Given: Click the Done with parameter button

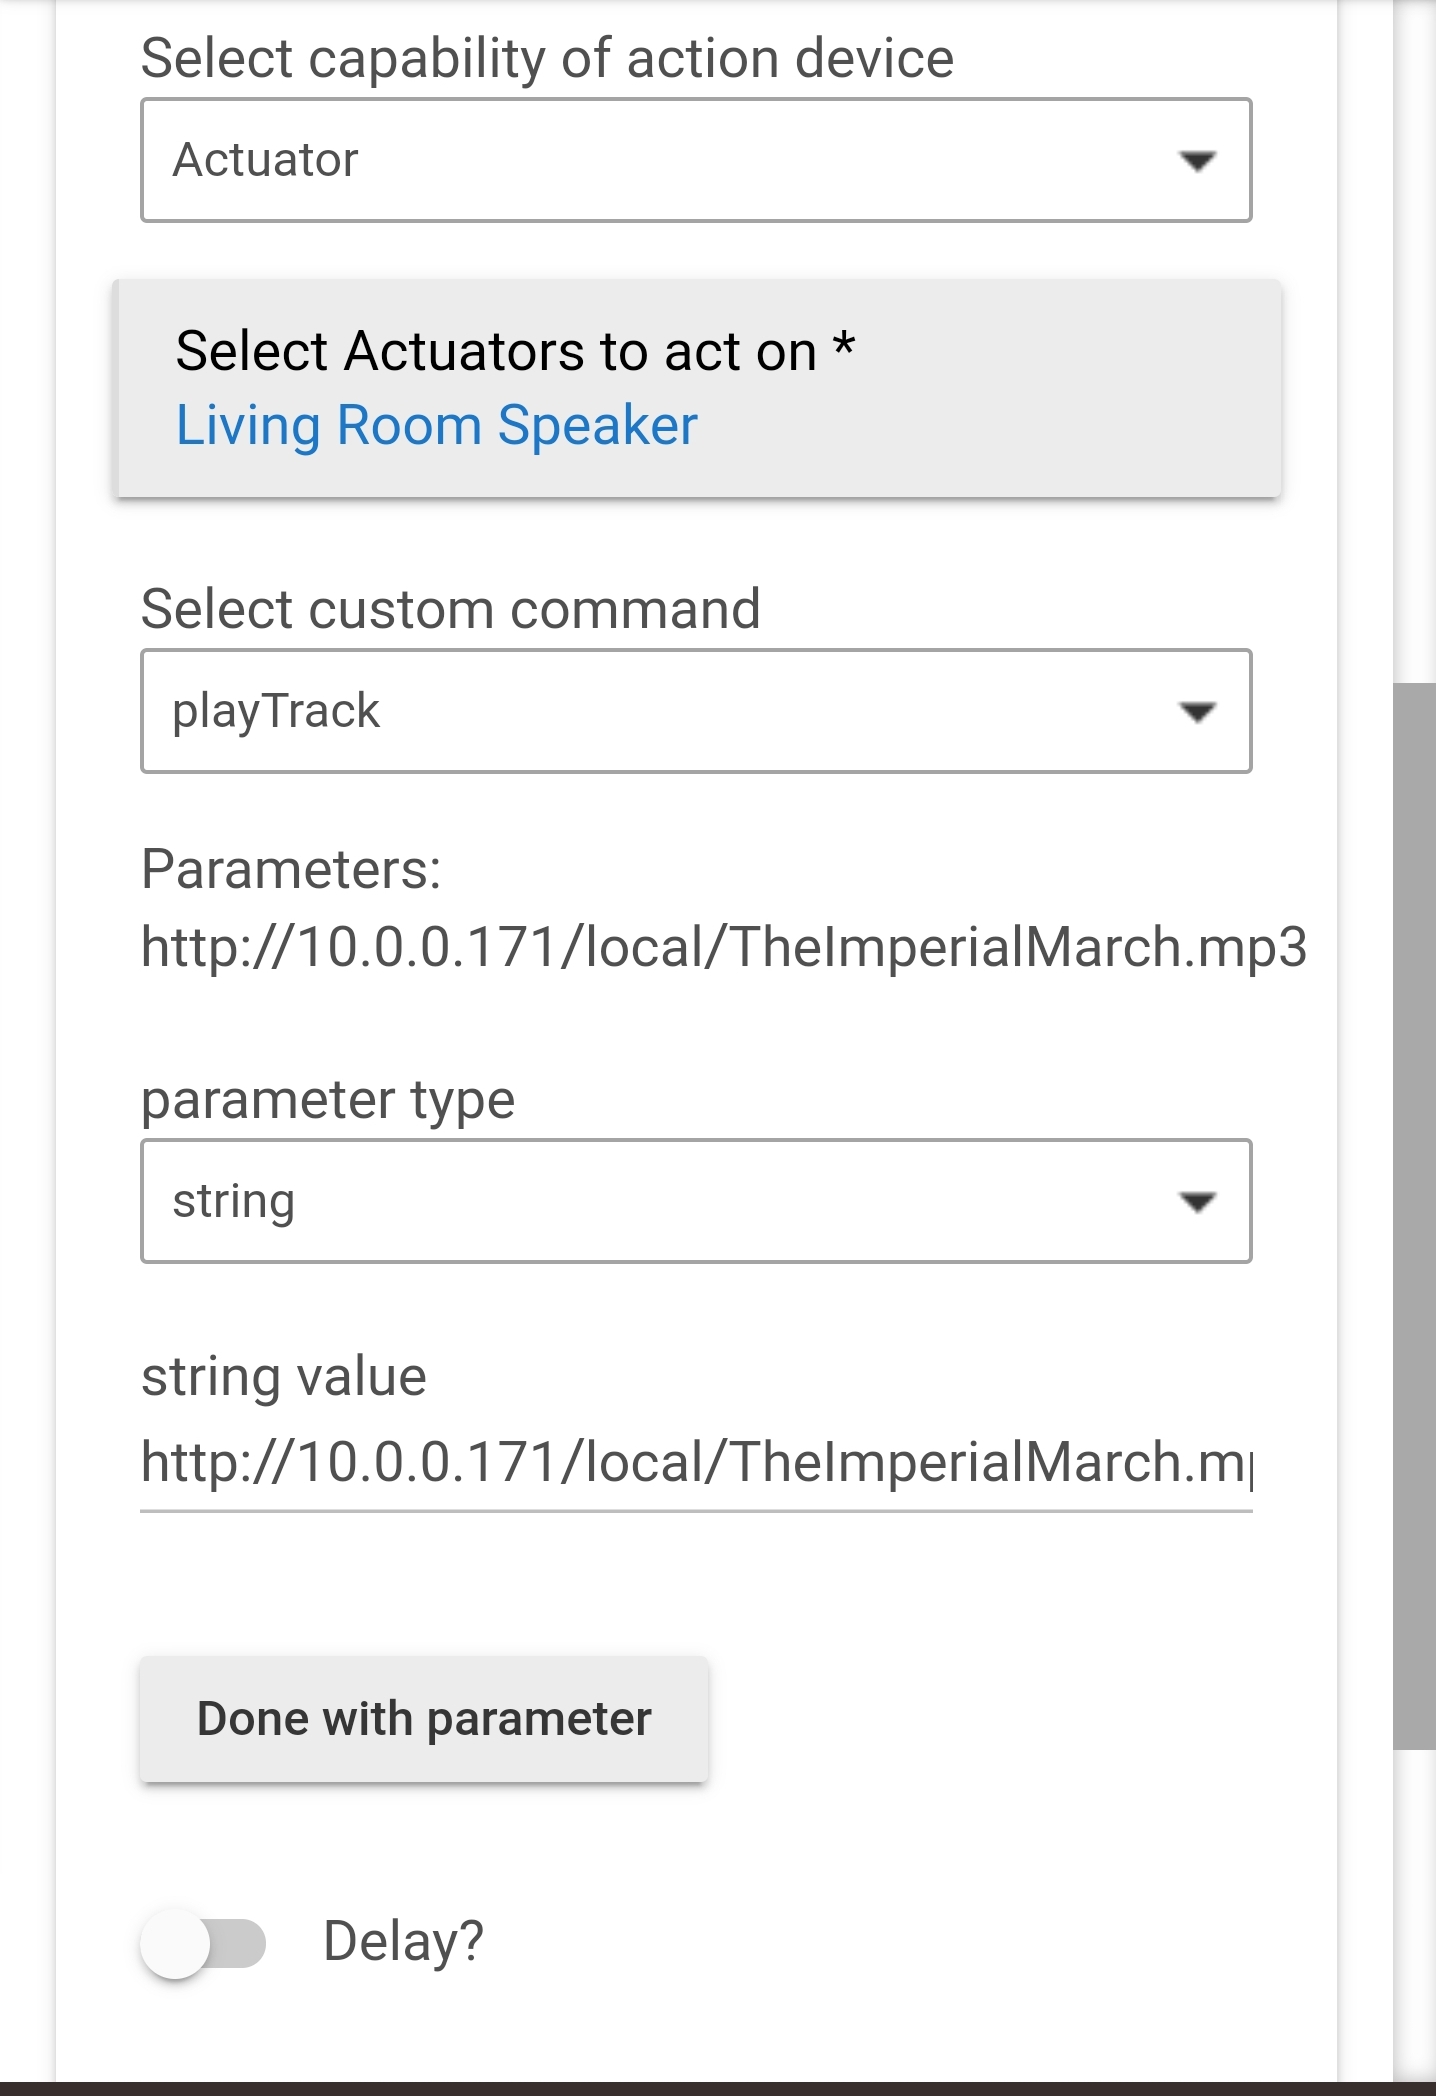Looking at the screenshot, I should click(x=424, y=1719).
